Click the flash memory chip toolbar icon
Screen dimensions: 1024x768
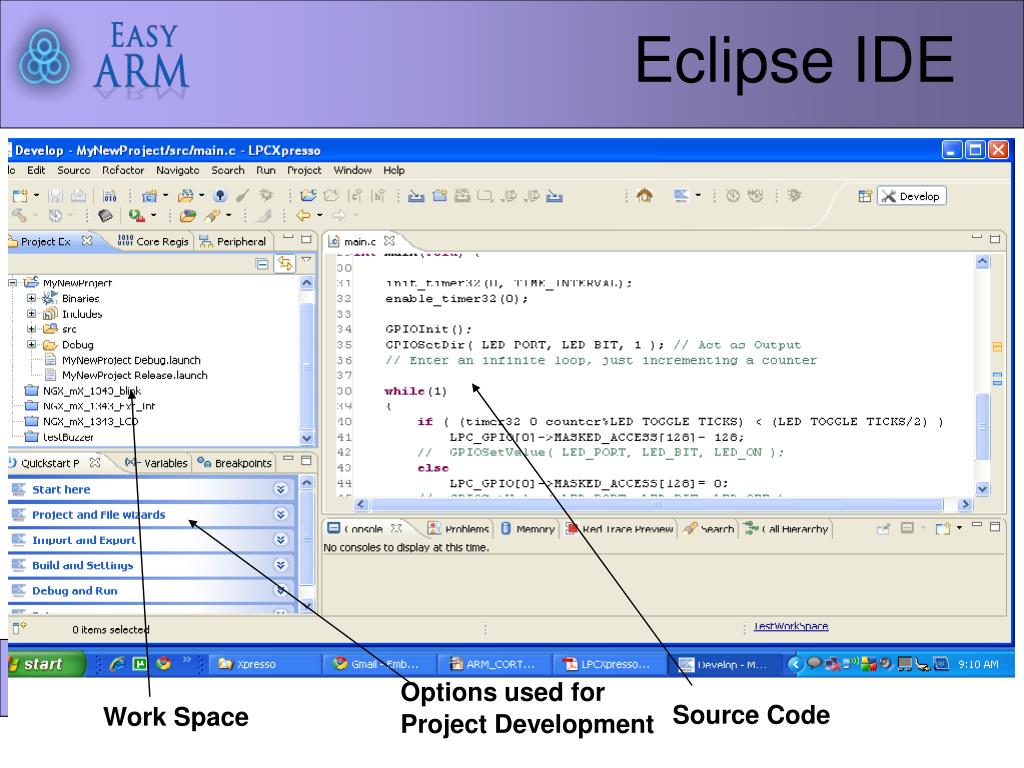click(105, 215)
